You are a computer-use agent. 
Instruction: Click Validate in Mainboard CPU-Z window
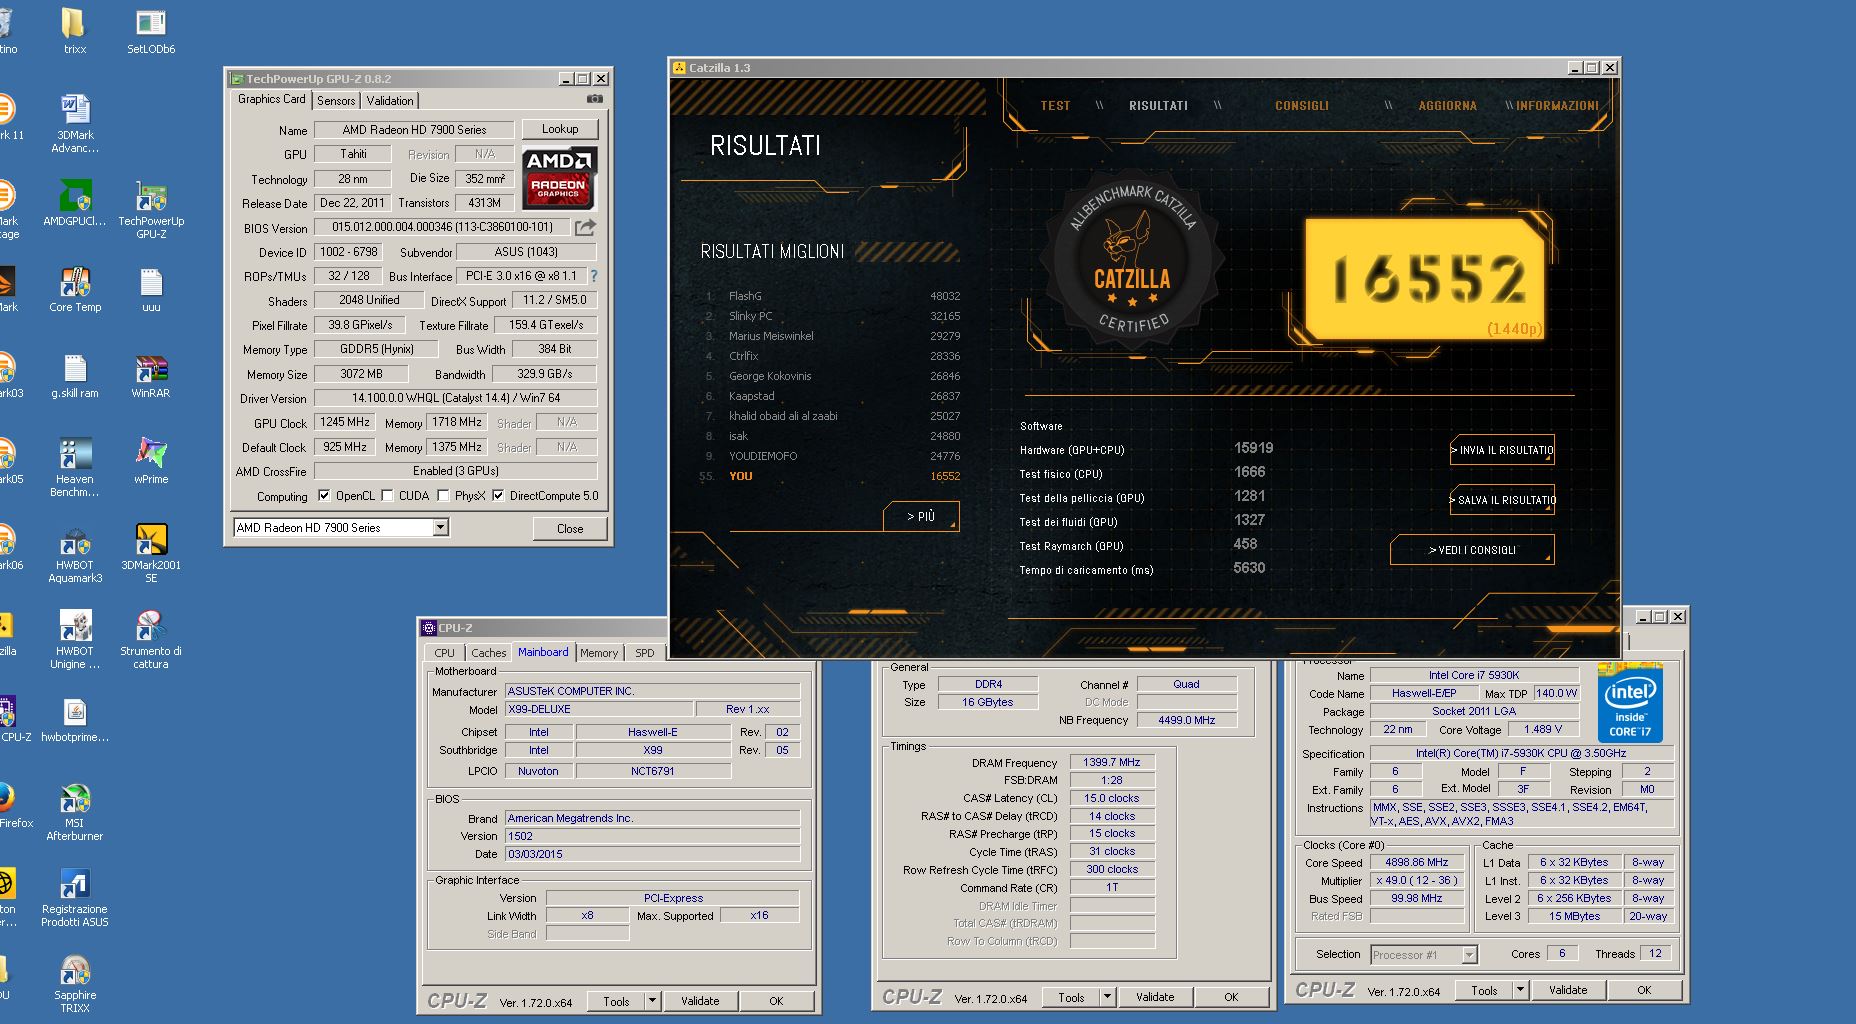click(700, 1001)
